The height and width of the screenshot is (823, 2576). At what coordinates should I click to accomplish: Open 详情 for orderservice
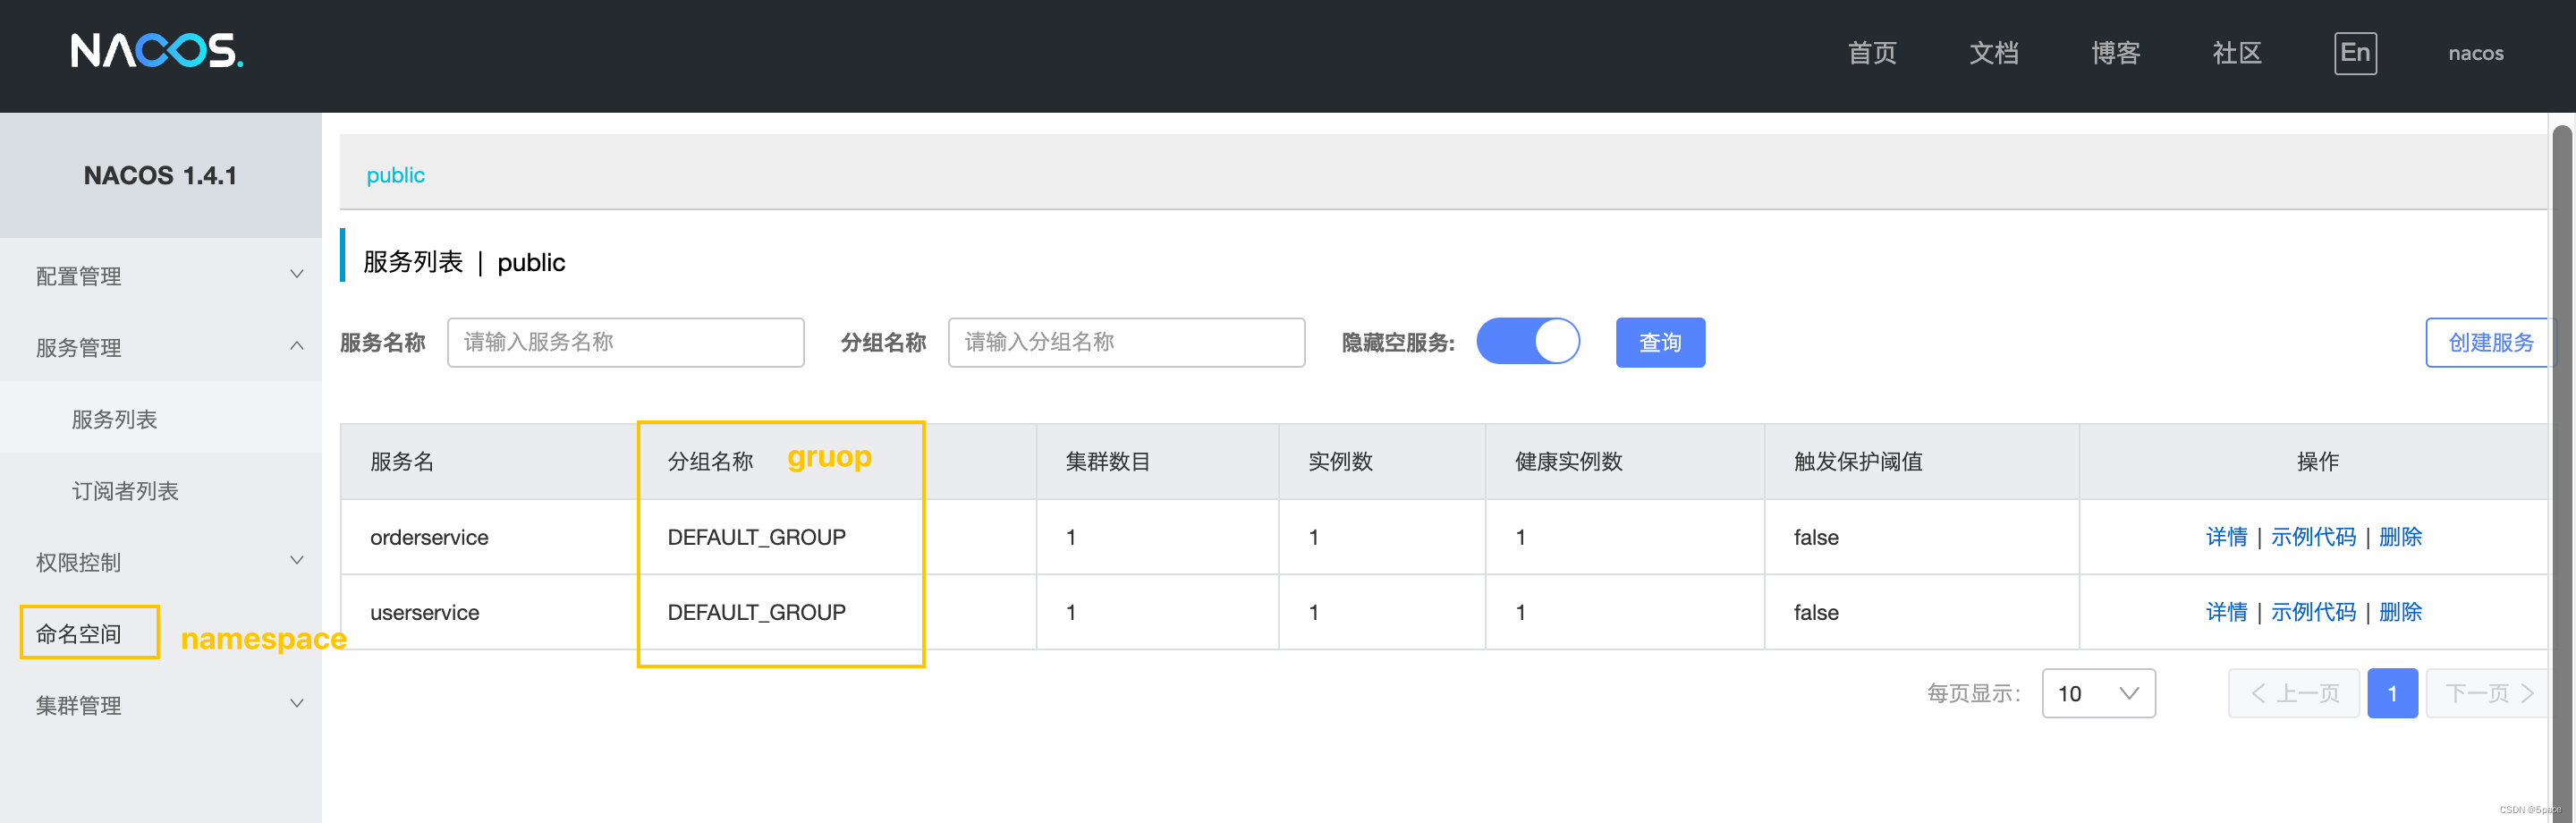coord(2226,537)
